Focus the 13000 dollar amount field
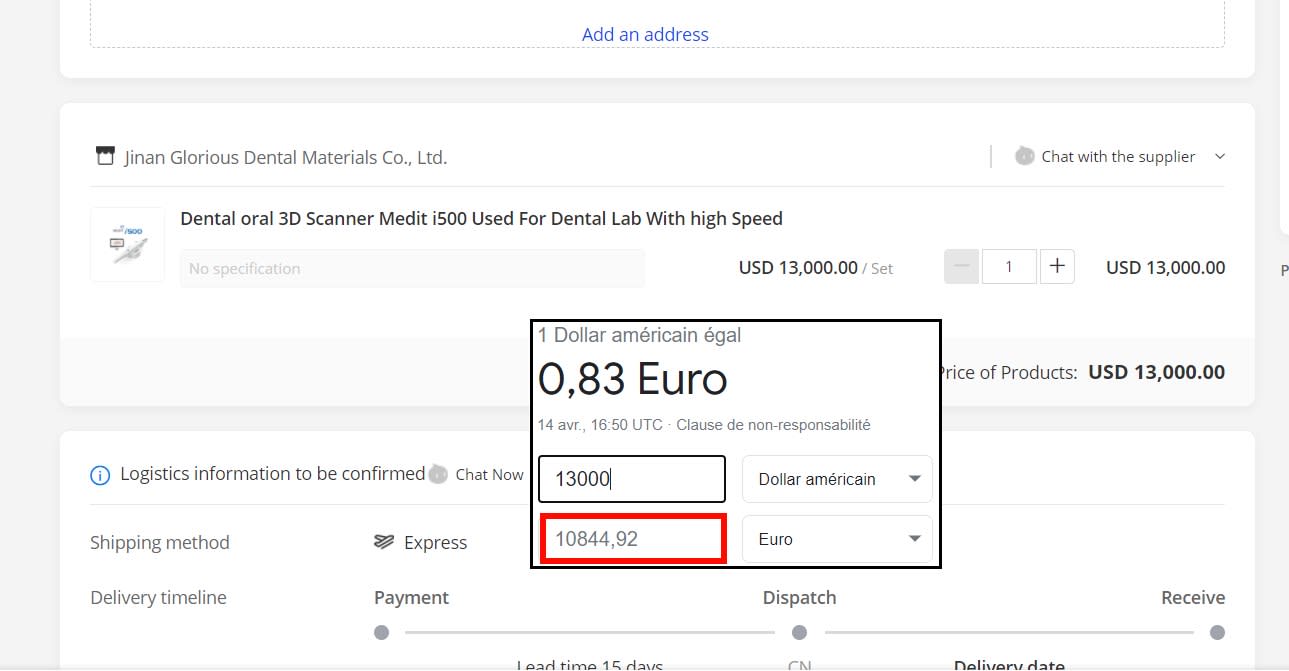This screenshot has height=671, width=1289. click(x=631, y=479)
